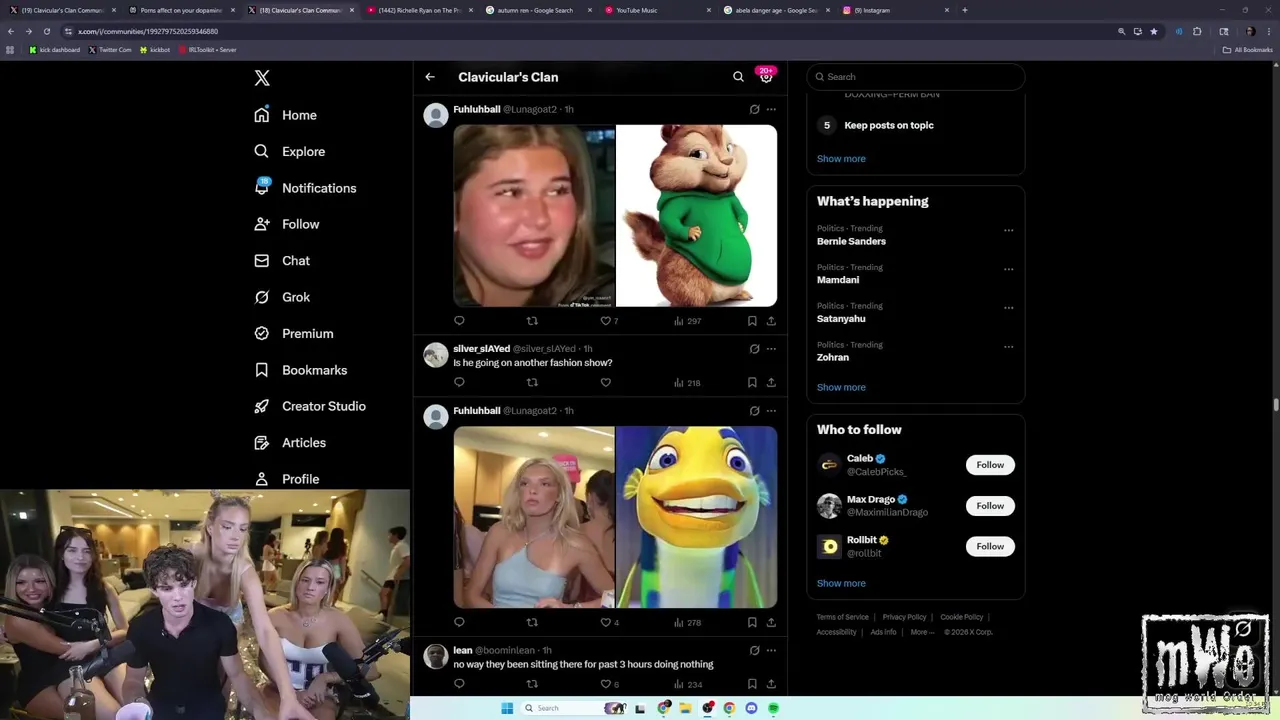Switch to Instagram browser tab
Image resolution: width=1280 pixels, height=720 pixels.
896,10
